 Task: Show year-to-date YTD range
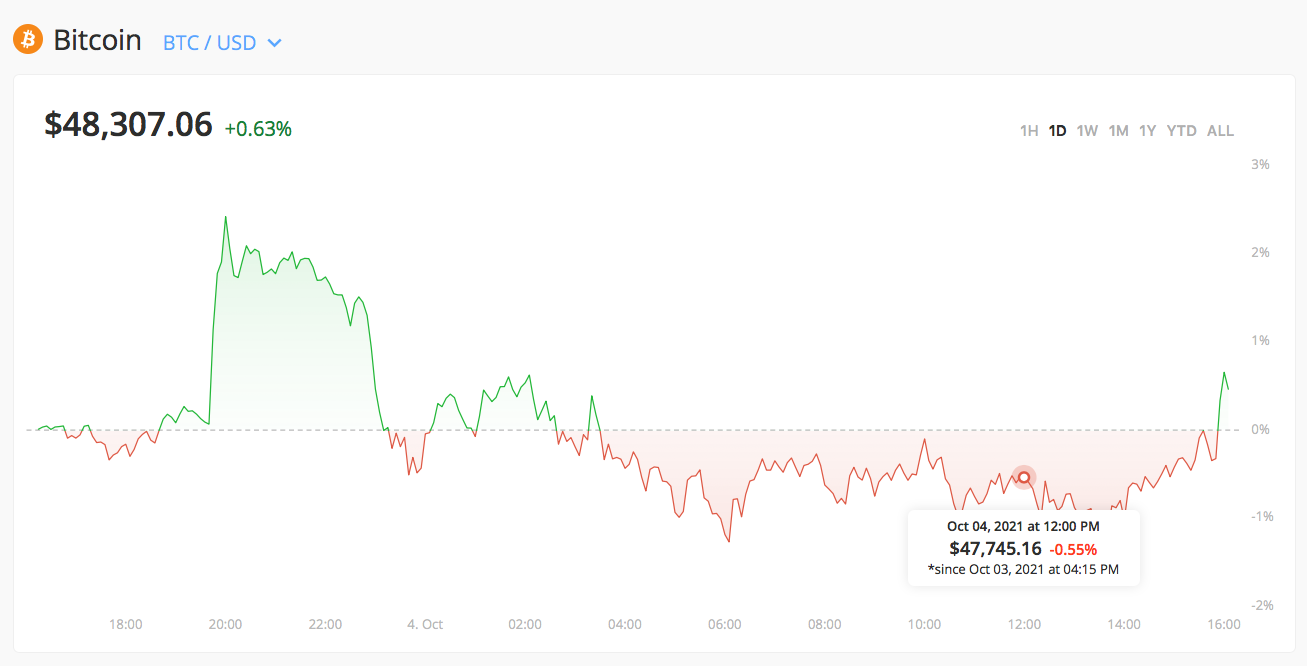click(1181, 131)
